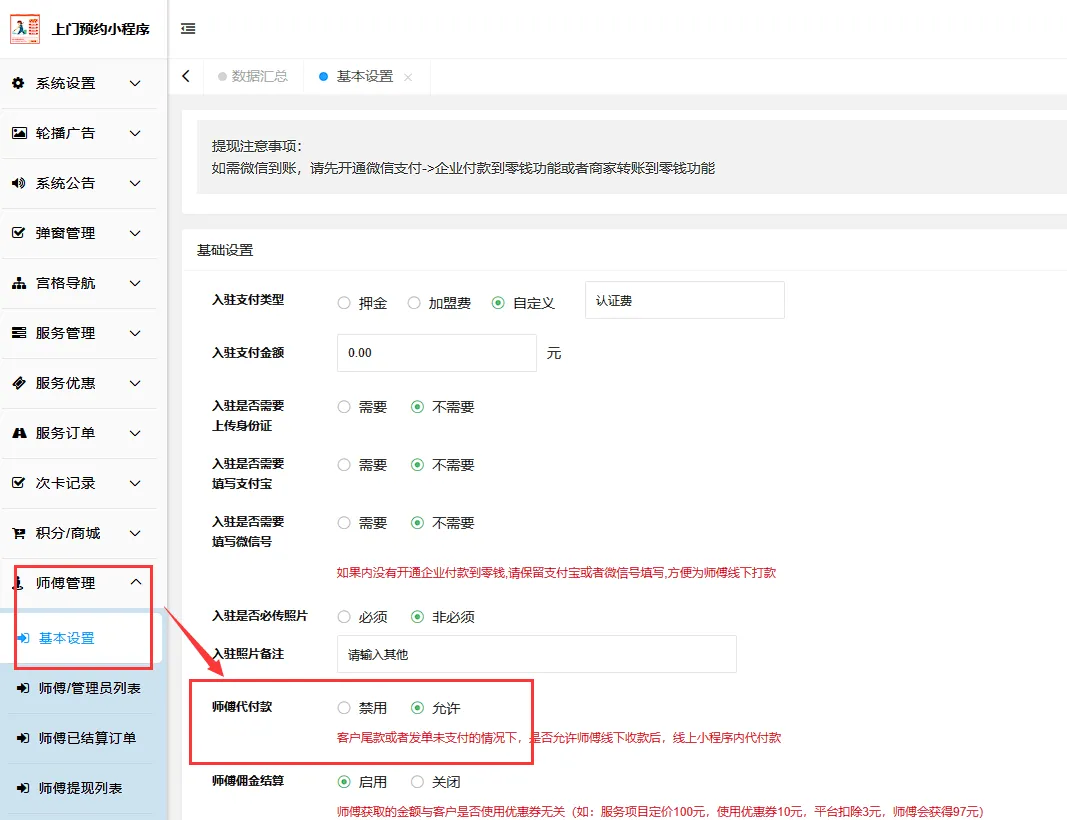Expand the 宫格导航 menu chevron

tap(135, 283)
